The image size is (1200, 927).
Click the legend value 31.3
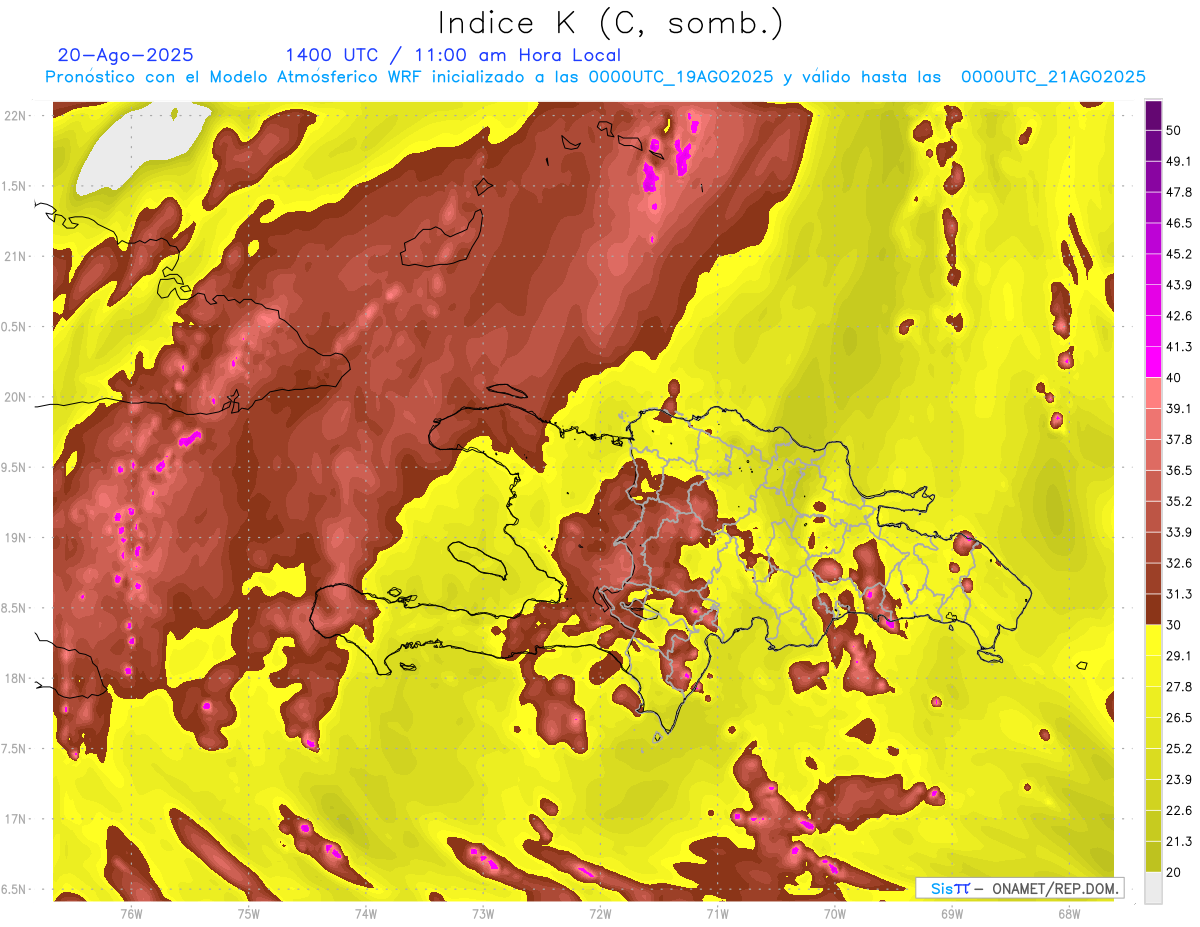point(1179,594)
